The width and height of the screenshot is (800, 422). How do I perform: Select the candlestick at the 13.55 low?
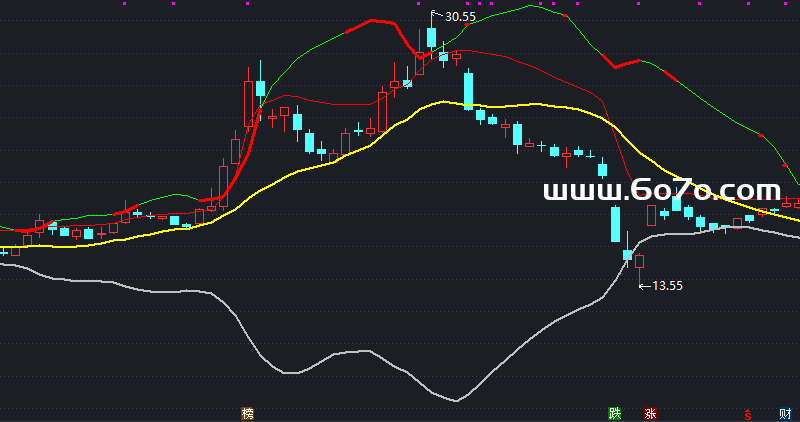pyautogui.click(x=639, y=261)
